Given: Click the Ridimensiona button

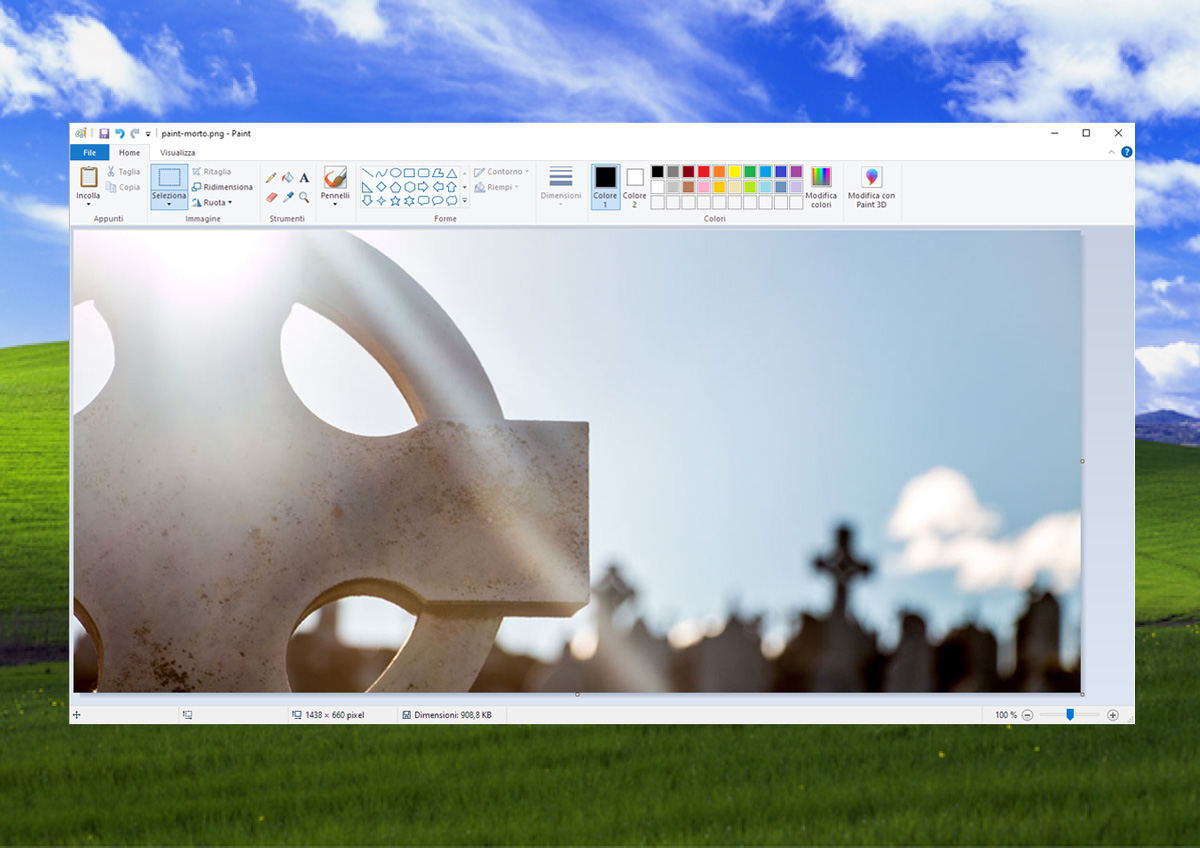Looking at the screenshot, I should pyautogui.click(x=222, y=187).
